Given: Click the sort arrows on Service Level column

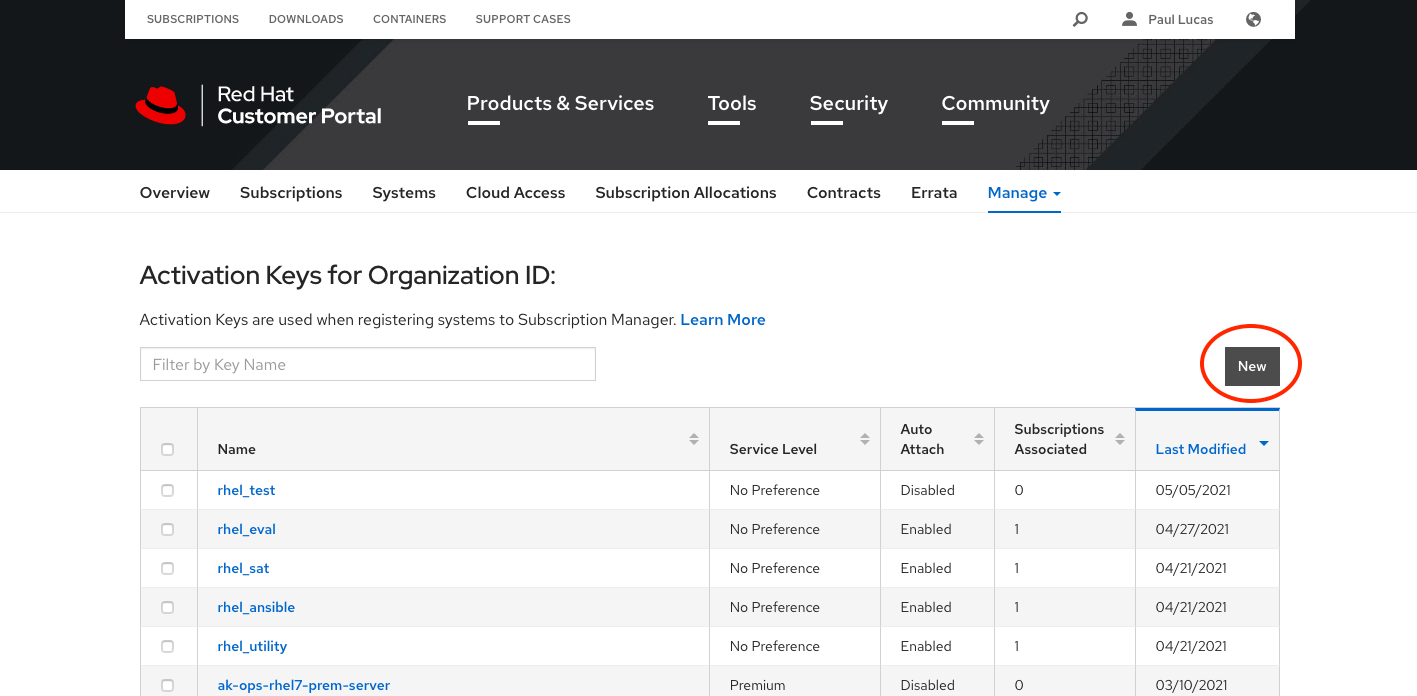Looking at the screenshot, I should click(x=864, y=438).
